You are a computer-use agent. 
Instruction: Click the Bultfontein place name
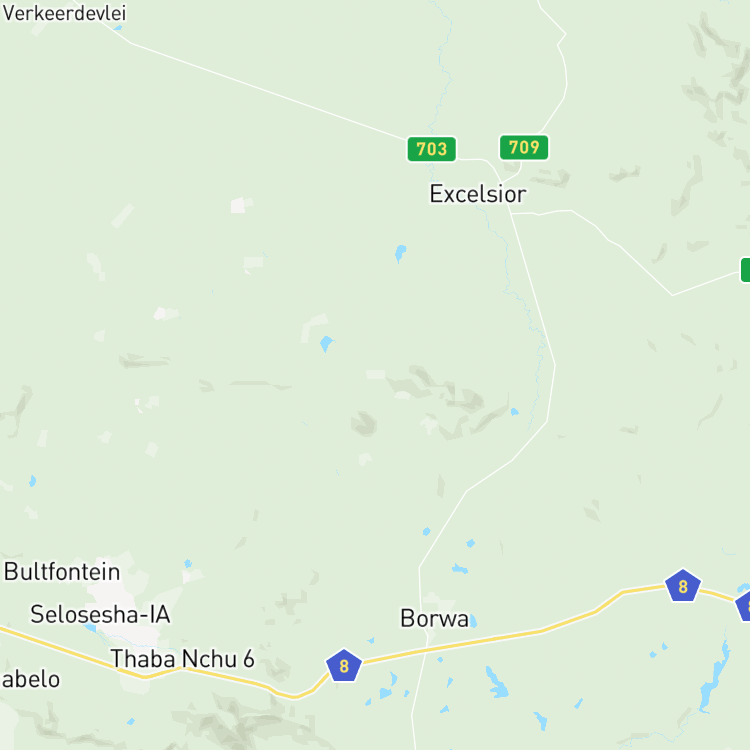[x=62, y=572]
